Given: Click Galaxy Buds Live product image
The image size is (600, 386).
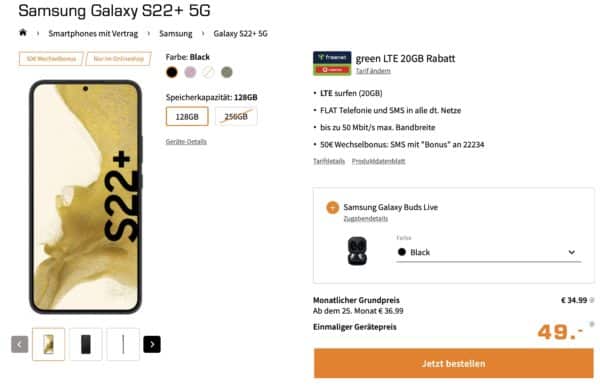Looking at the screenshot, I should click(x=357, y=251).
